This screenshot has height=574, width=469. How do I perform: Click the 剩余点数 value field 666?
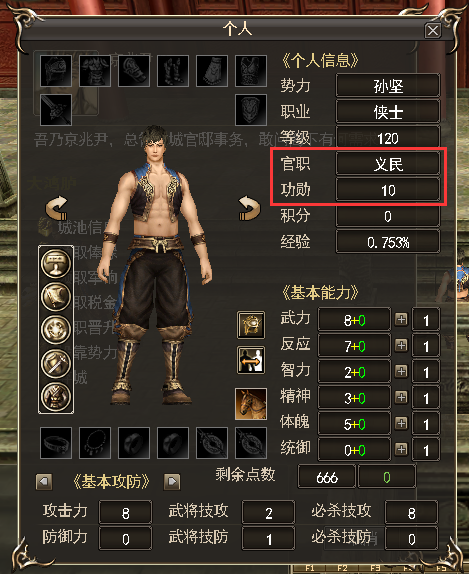click(x=327, y=477)
